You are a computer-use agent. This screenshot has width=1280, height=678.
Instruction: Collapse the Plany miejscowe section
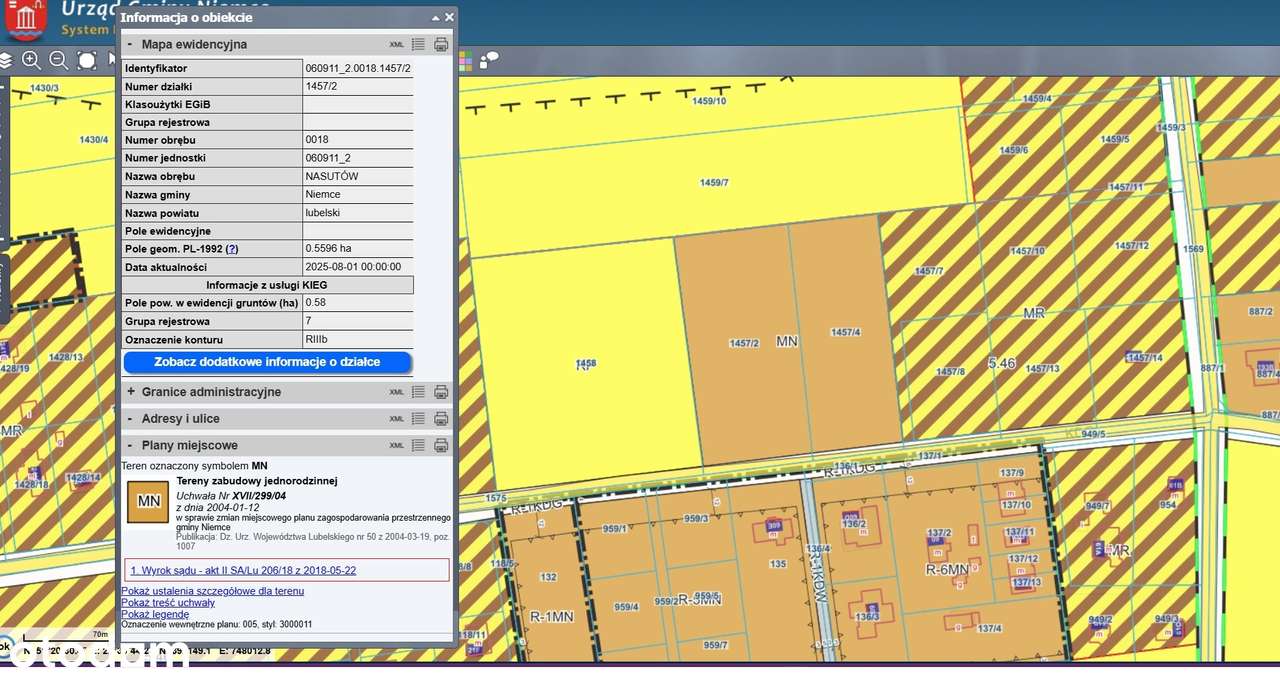(x=130, y=446)
